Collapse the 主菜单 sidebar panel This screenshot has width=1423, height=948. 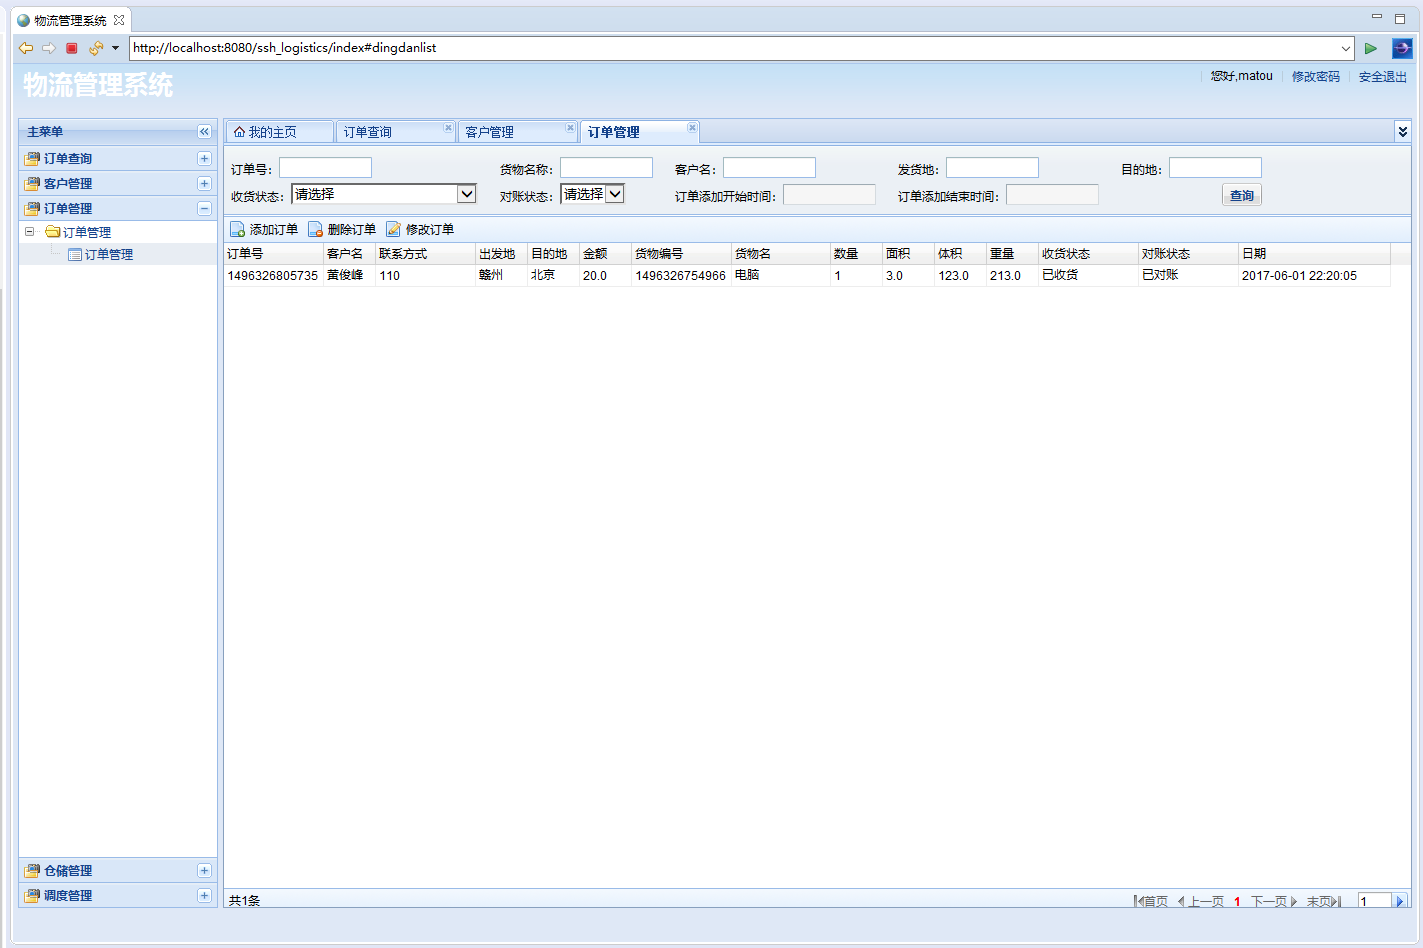click(x=204, y=132)
